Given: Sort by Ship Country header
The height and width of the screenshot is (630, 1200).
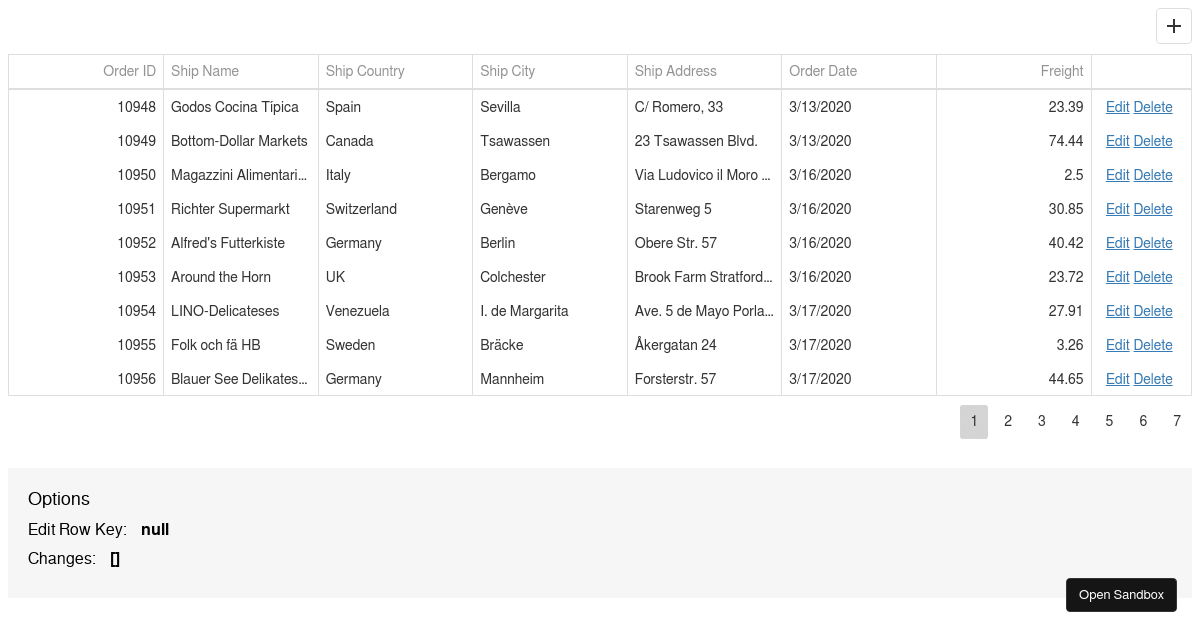Looking at the screenshot, I should pos(364,71).
